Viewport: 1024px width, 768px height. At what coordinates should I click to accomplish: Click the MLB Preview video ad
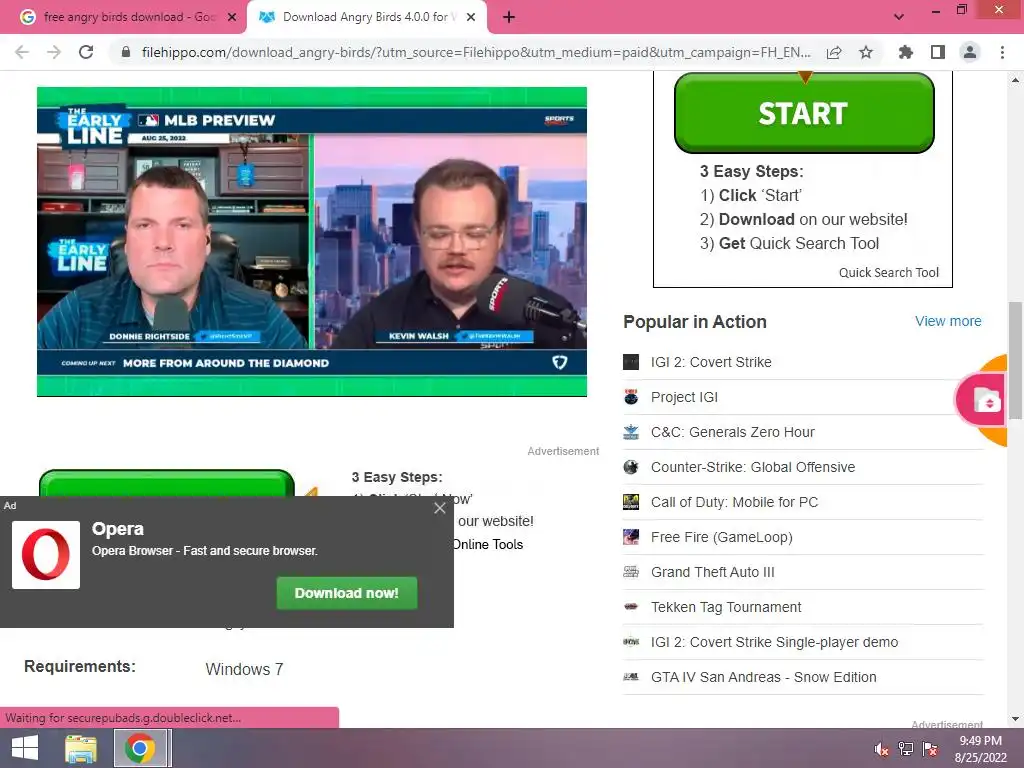[x=312, y=242]
